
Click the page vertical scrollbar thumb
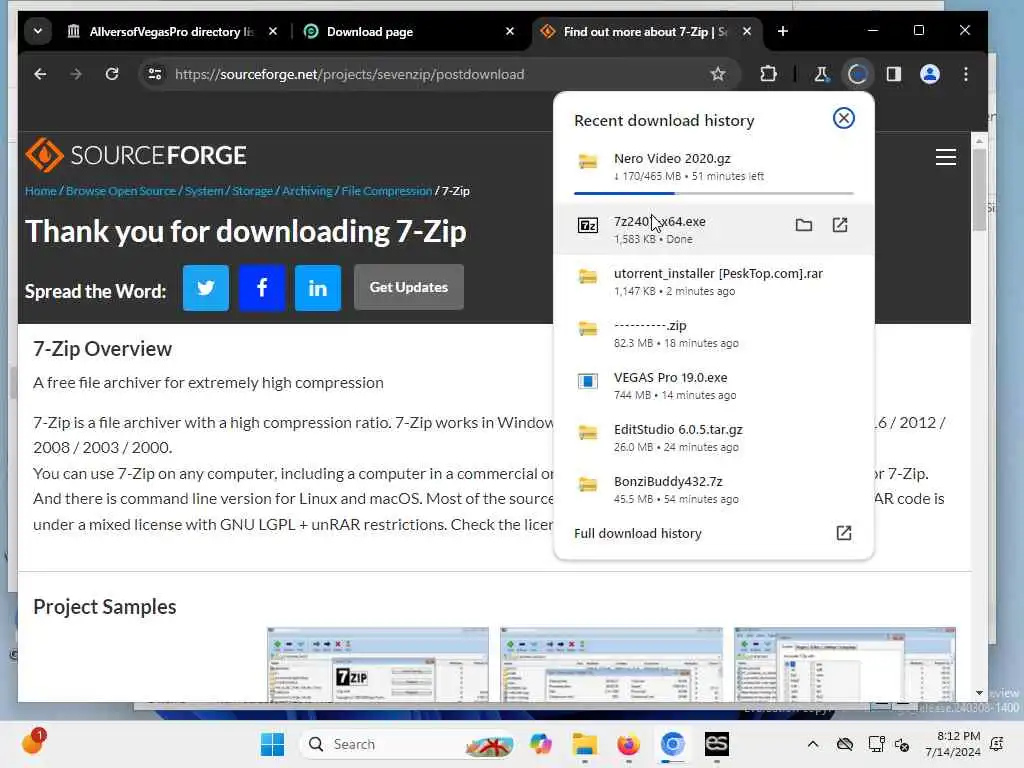pyautogui.click(x=979, y=189)
